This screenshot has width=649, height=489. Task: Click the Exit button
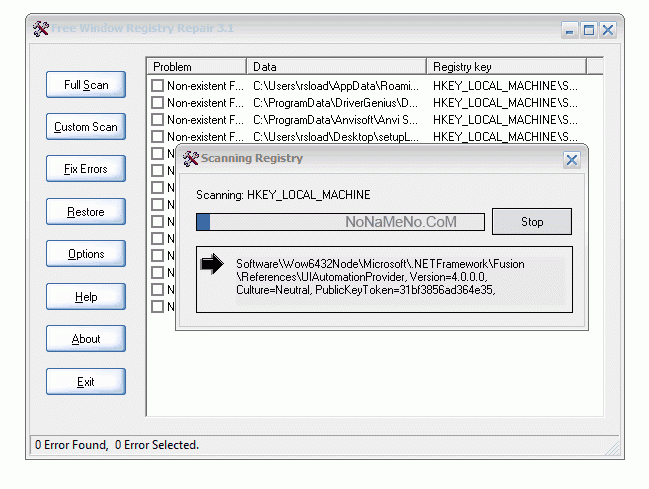86,382
